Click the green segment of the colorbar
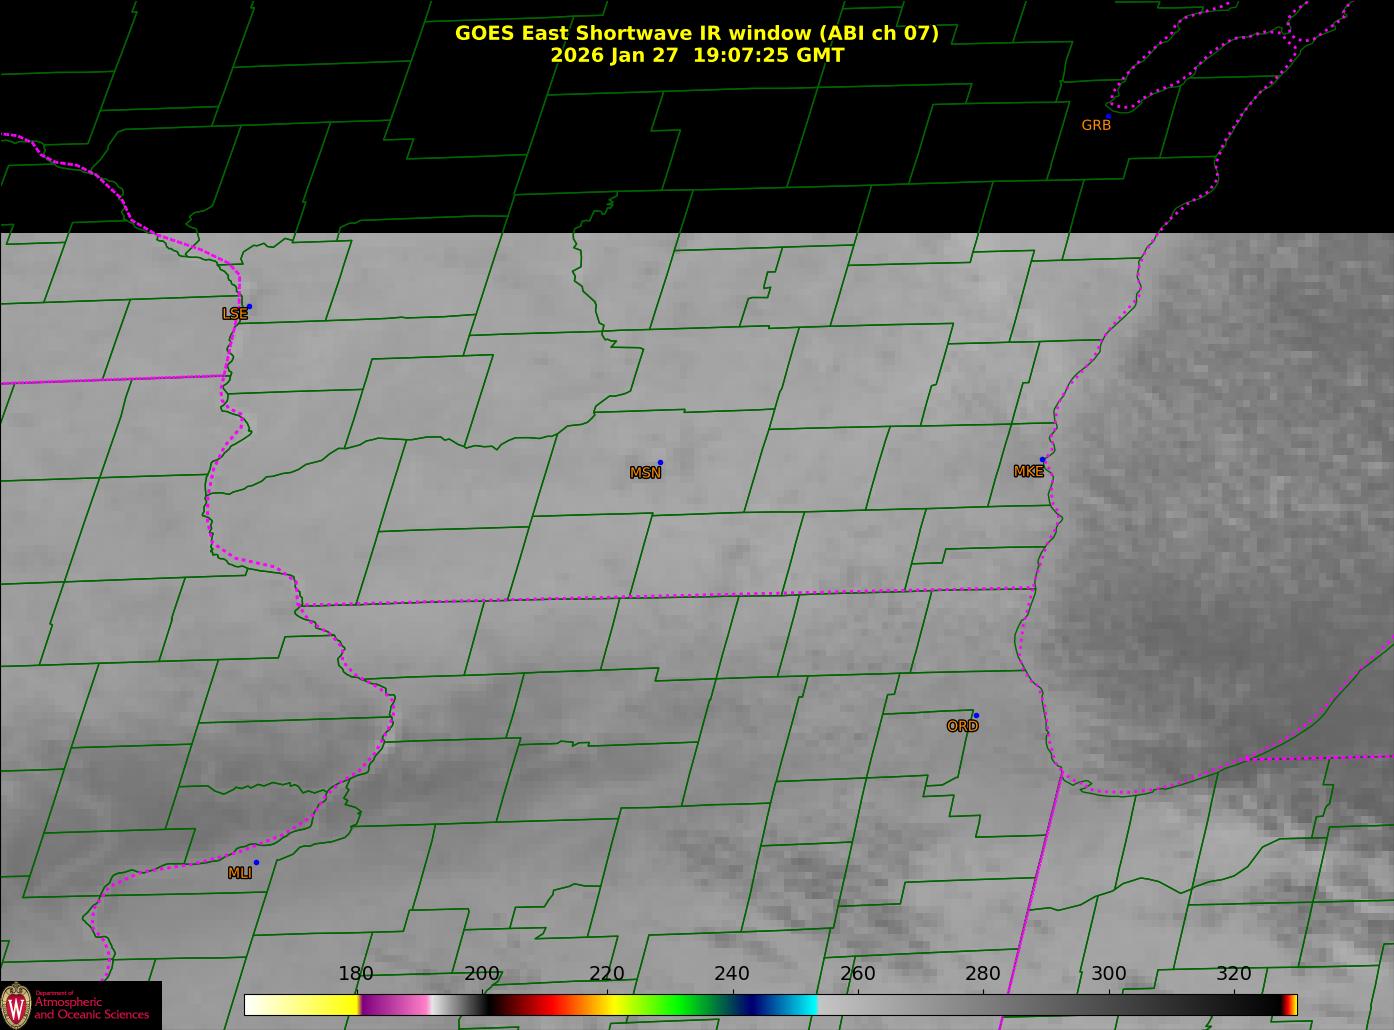 680,1005
